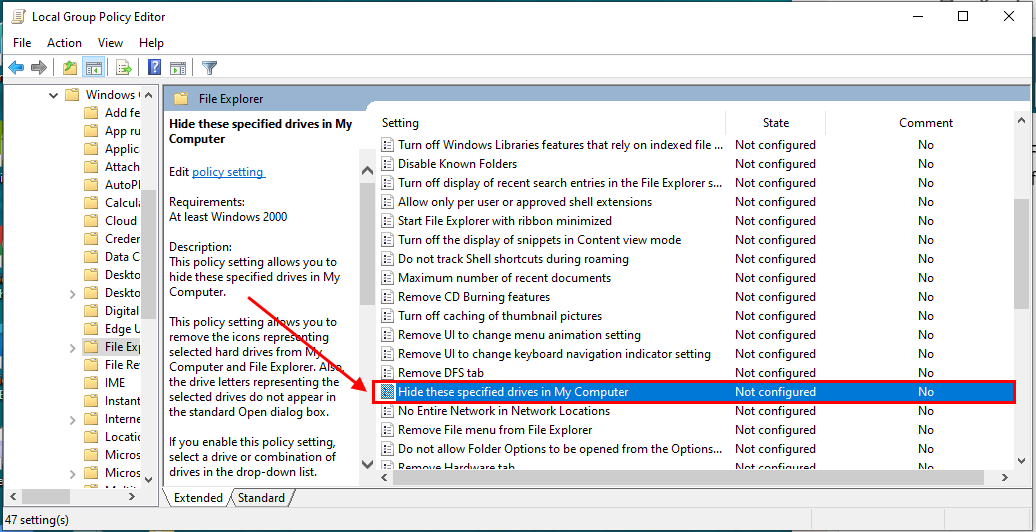
Task: Click the Forward arrow toolbar icon
Action: click(39, 68)
